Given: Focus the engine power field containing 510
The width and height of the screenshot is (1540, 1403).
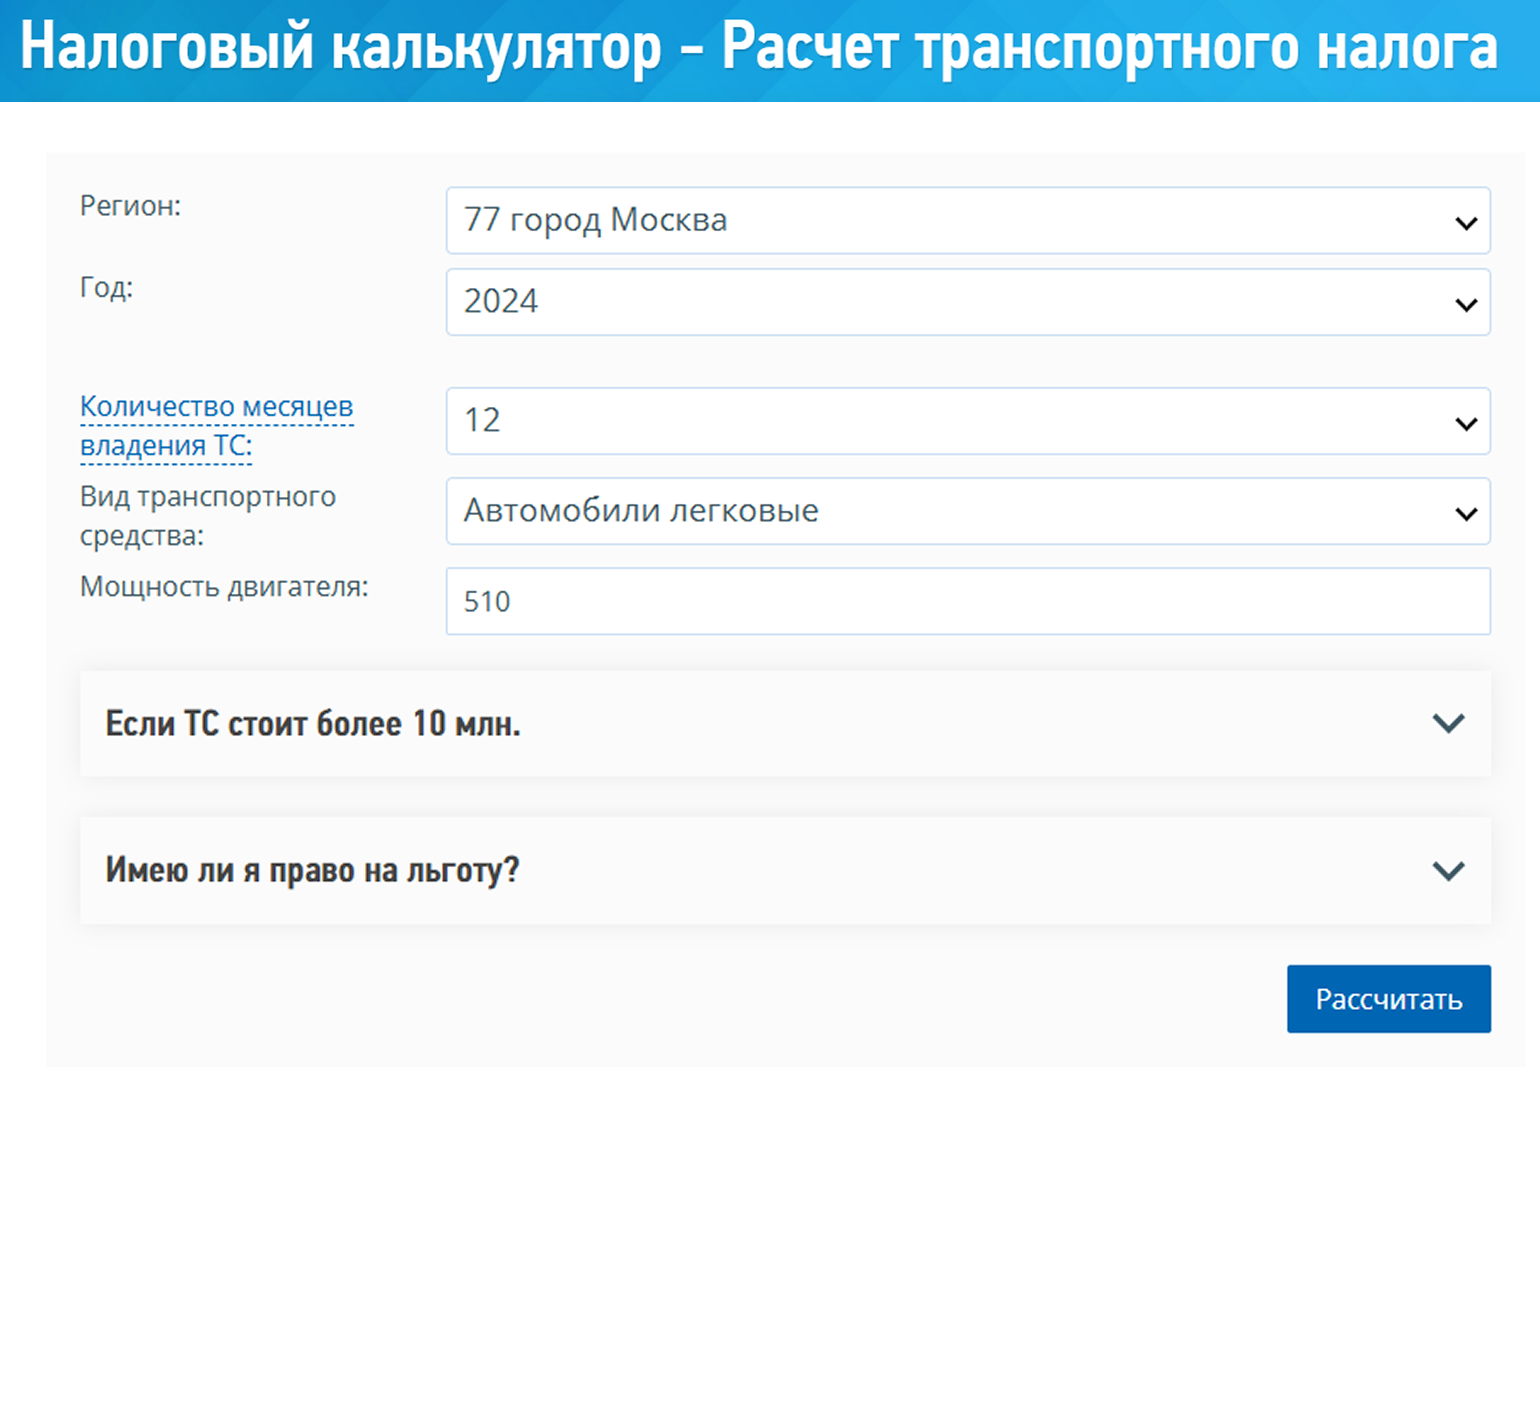Looking at the screenshot, I should click(967, 601).
